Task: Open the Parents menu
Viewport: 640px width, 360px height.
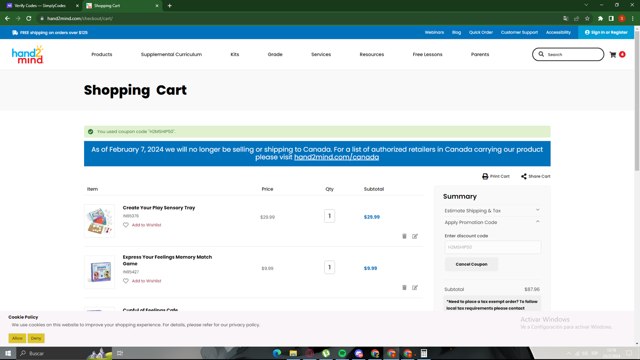Action: [x=480, y=54]
